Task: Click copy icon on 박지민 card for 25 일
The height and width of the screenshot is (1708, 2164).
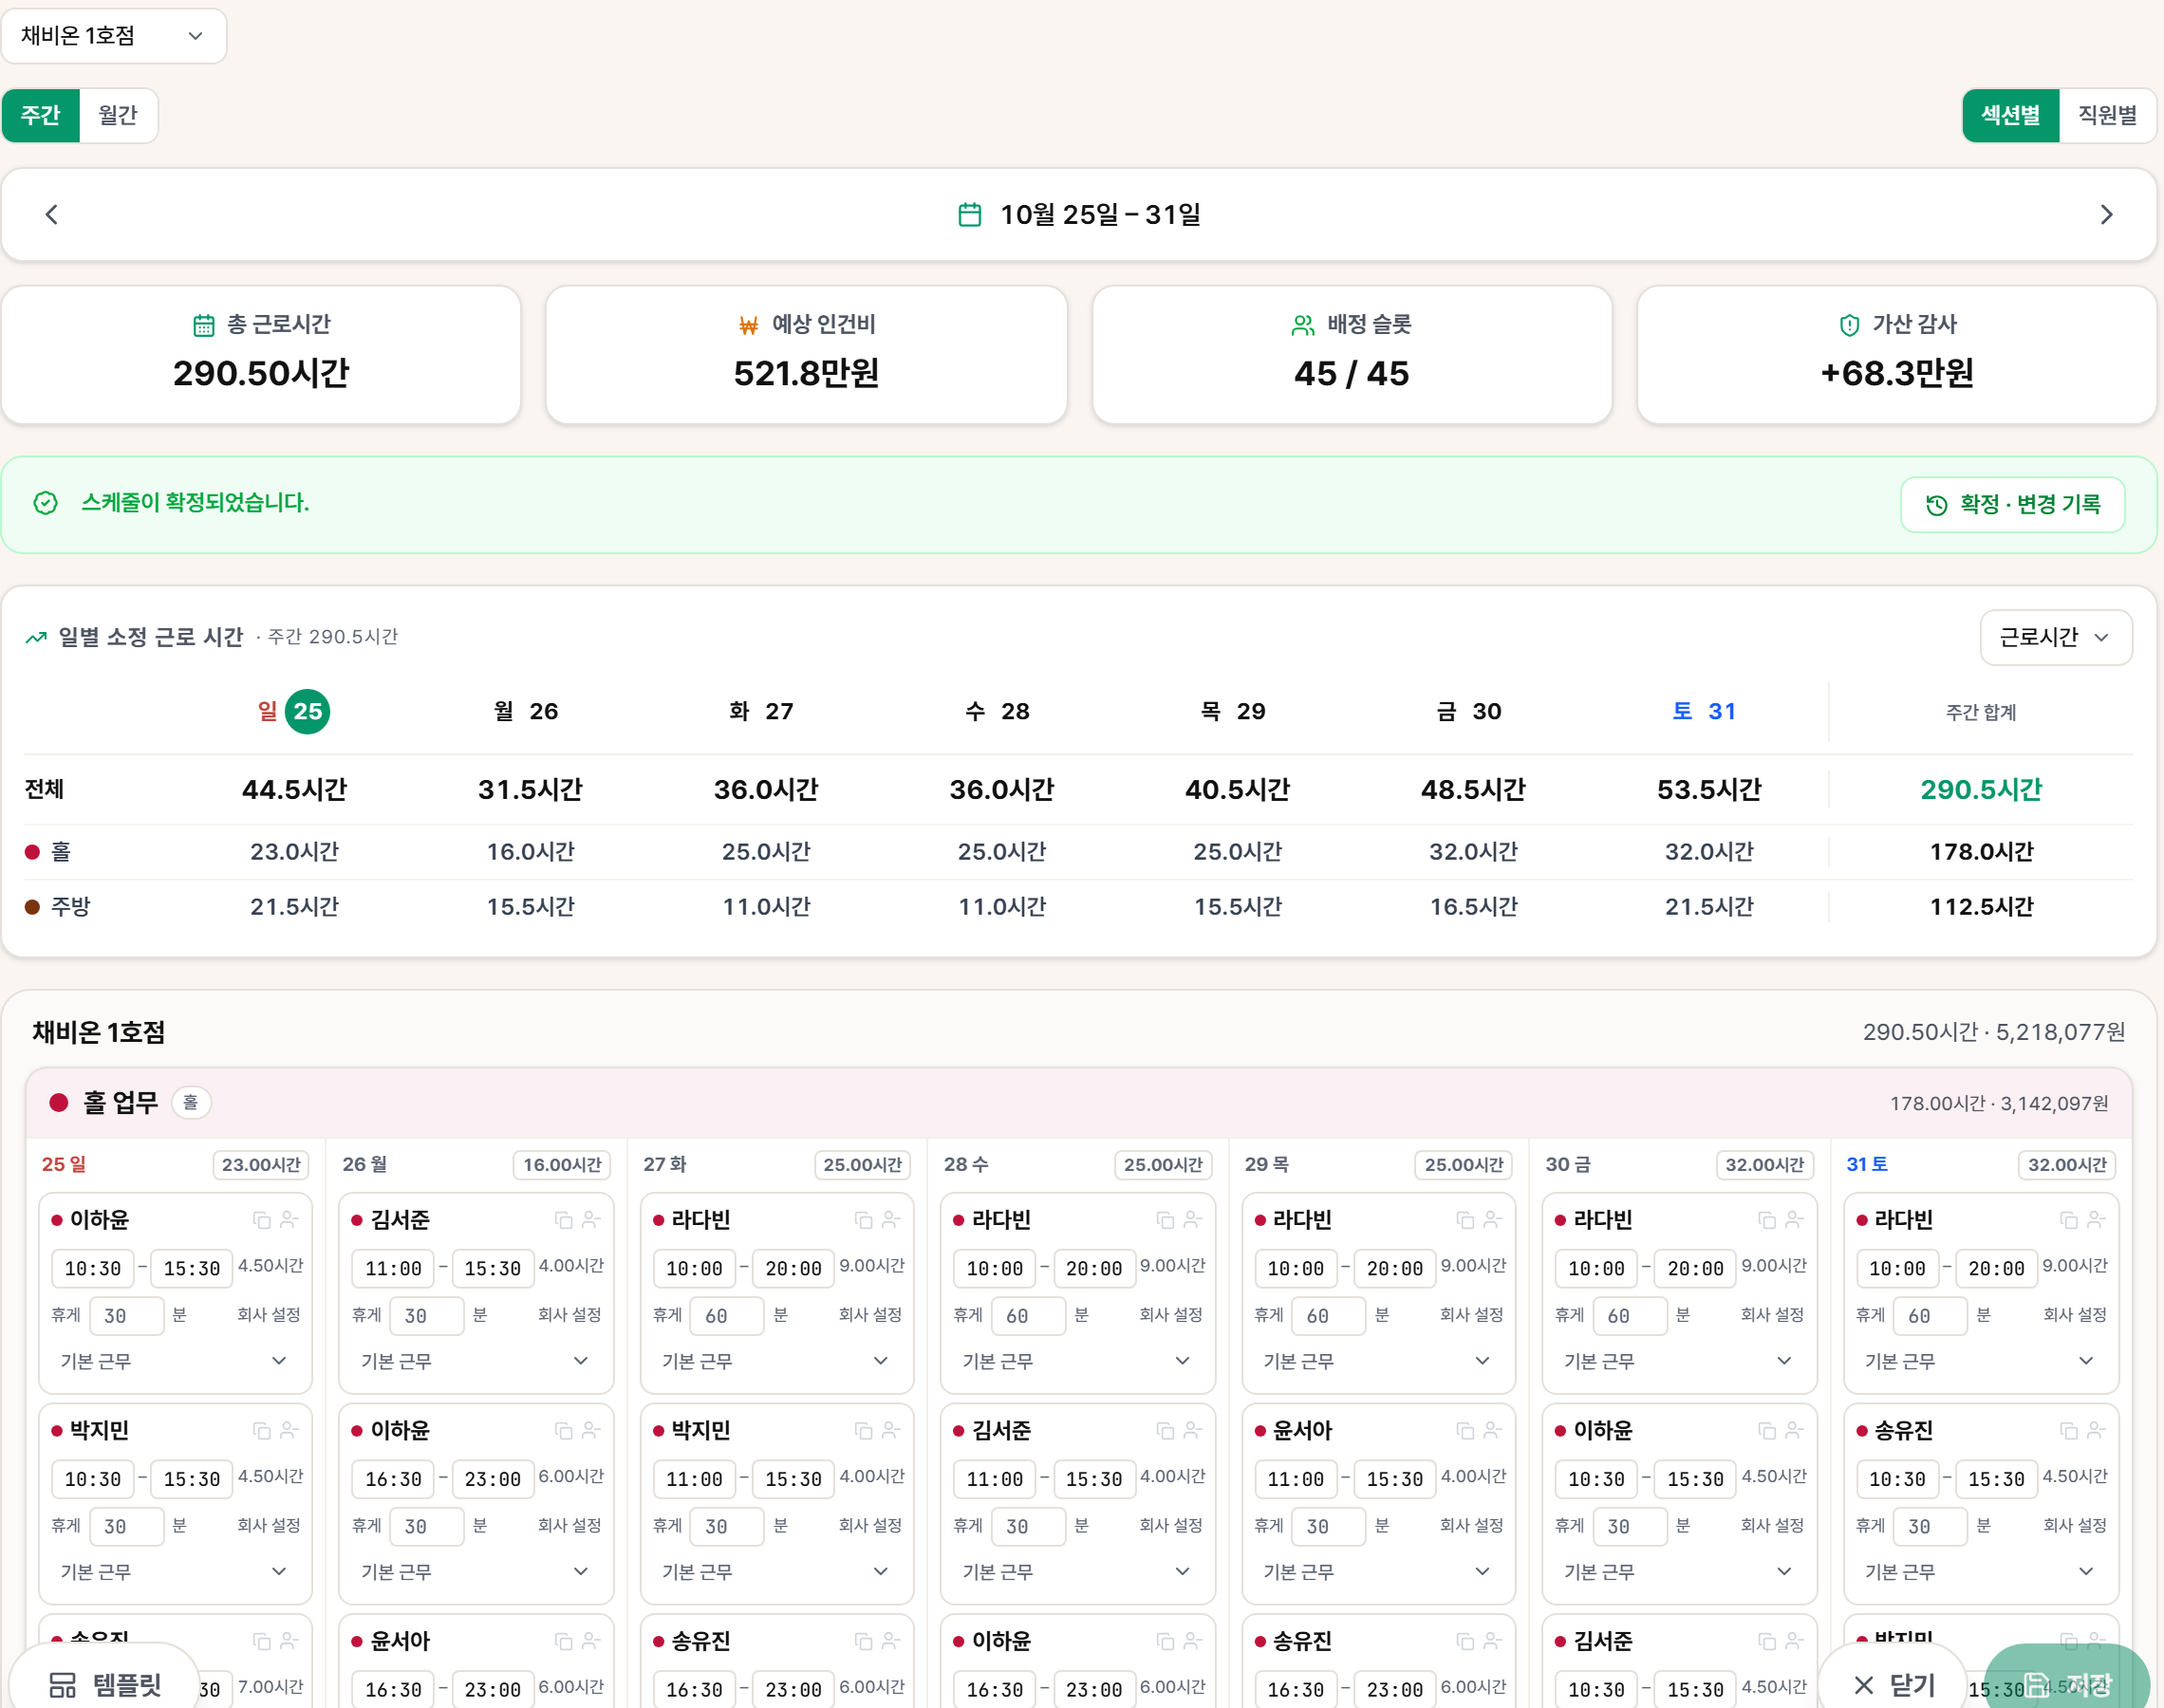Action: click(262, 1431)
